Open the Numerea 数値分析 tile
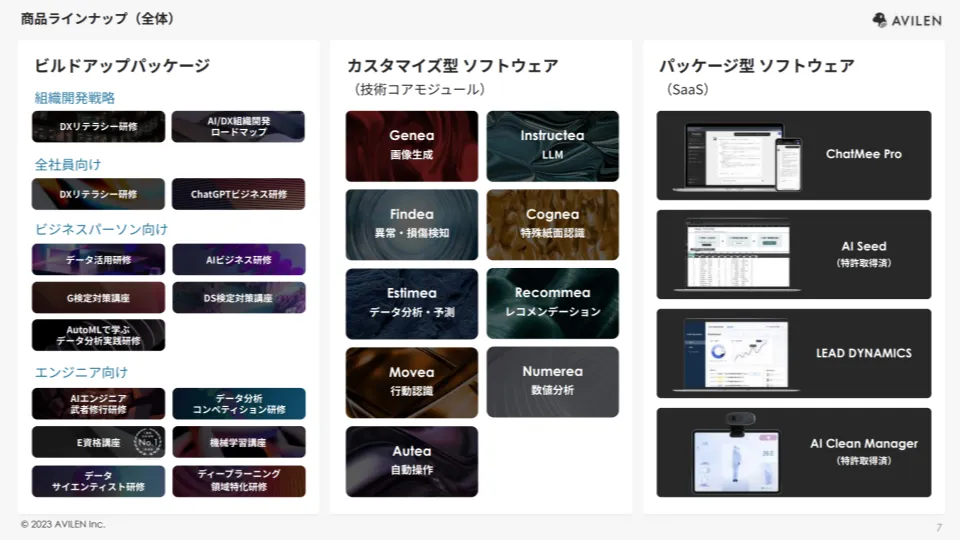The image size is (960, 540). pyautogui.click(x=552, y=382)
